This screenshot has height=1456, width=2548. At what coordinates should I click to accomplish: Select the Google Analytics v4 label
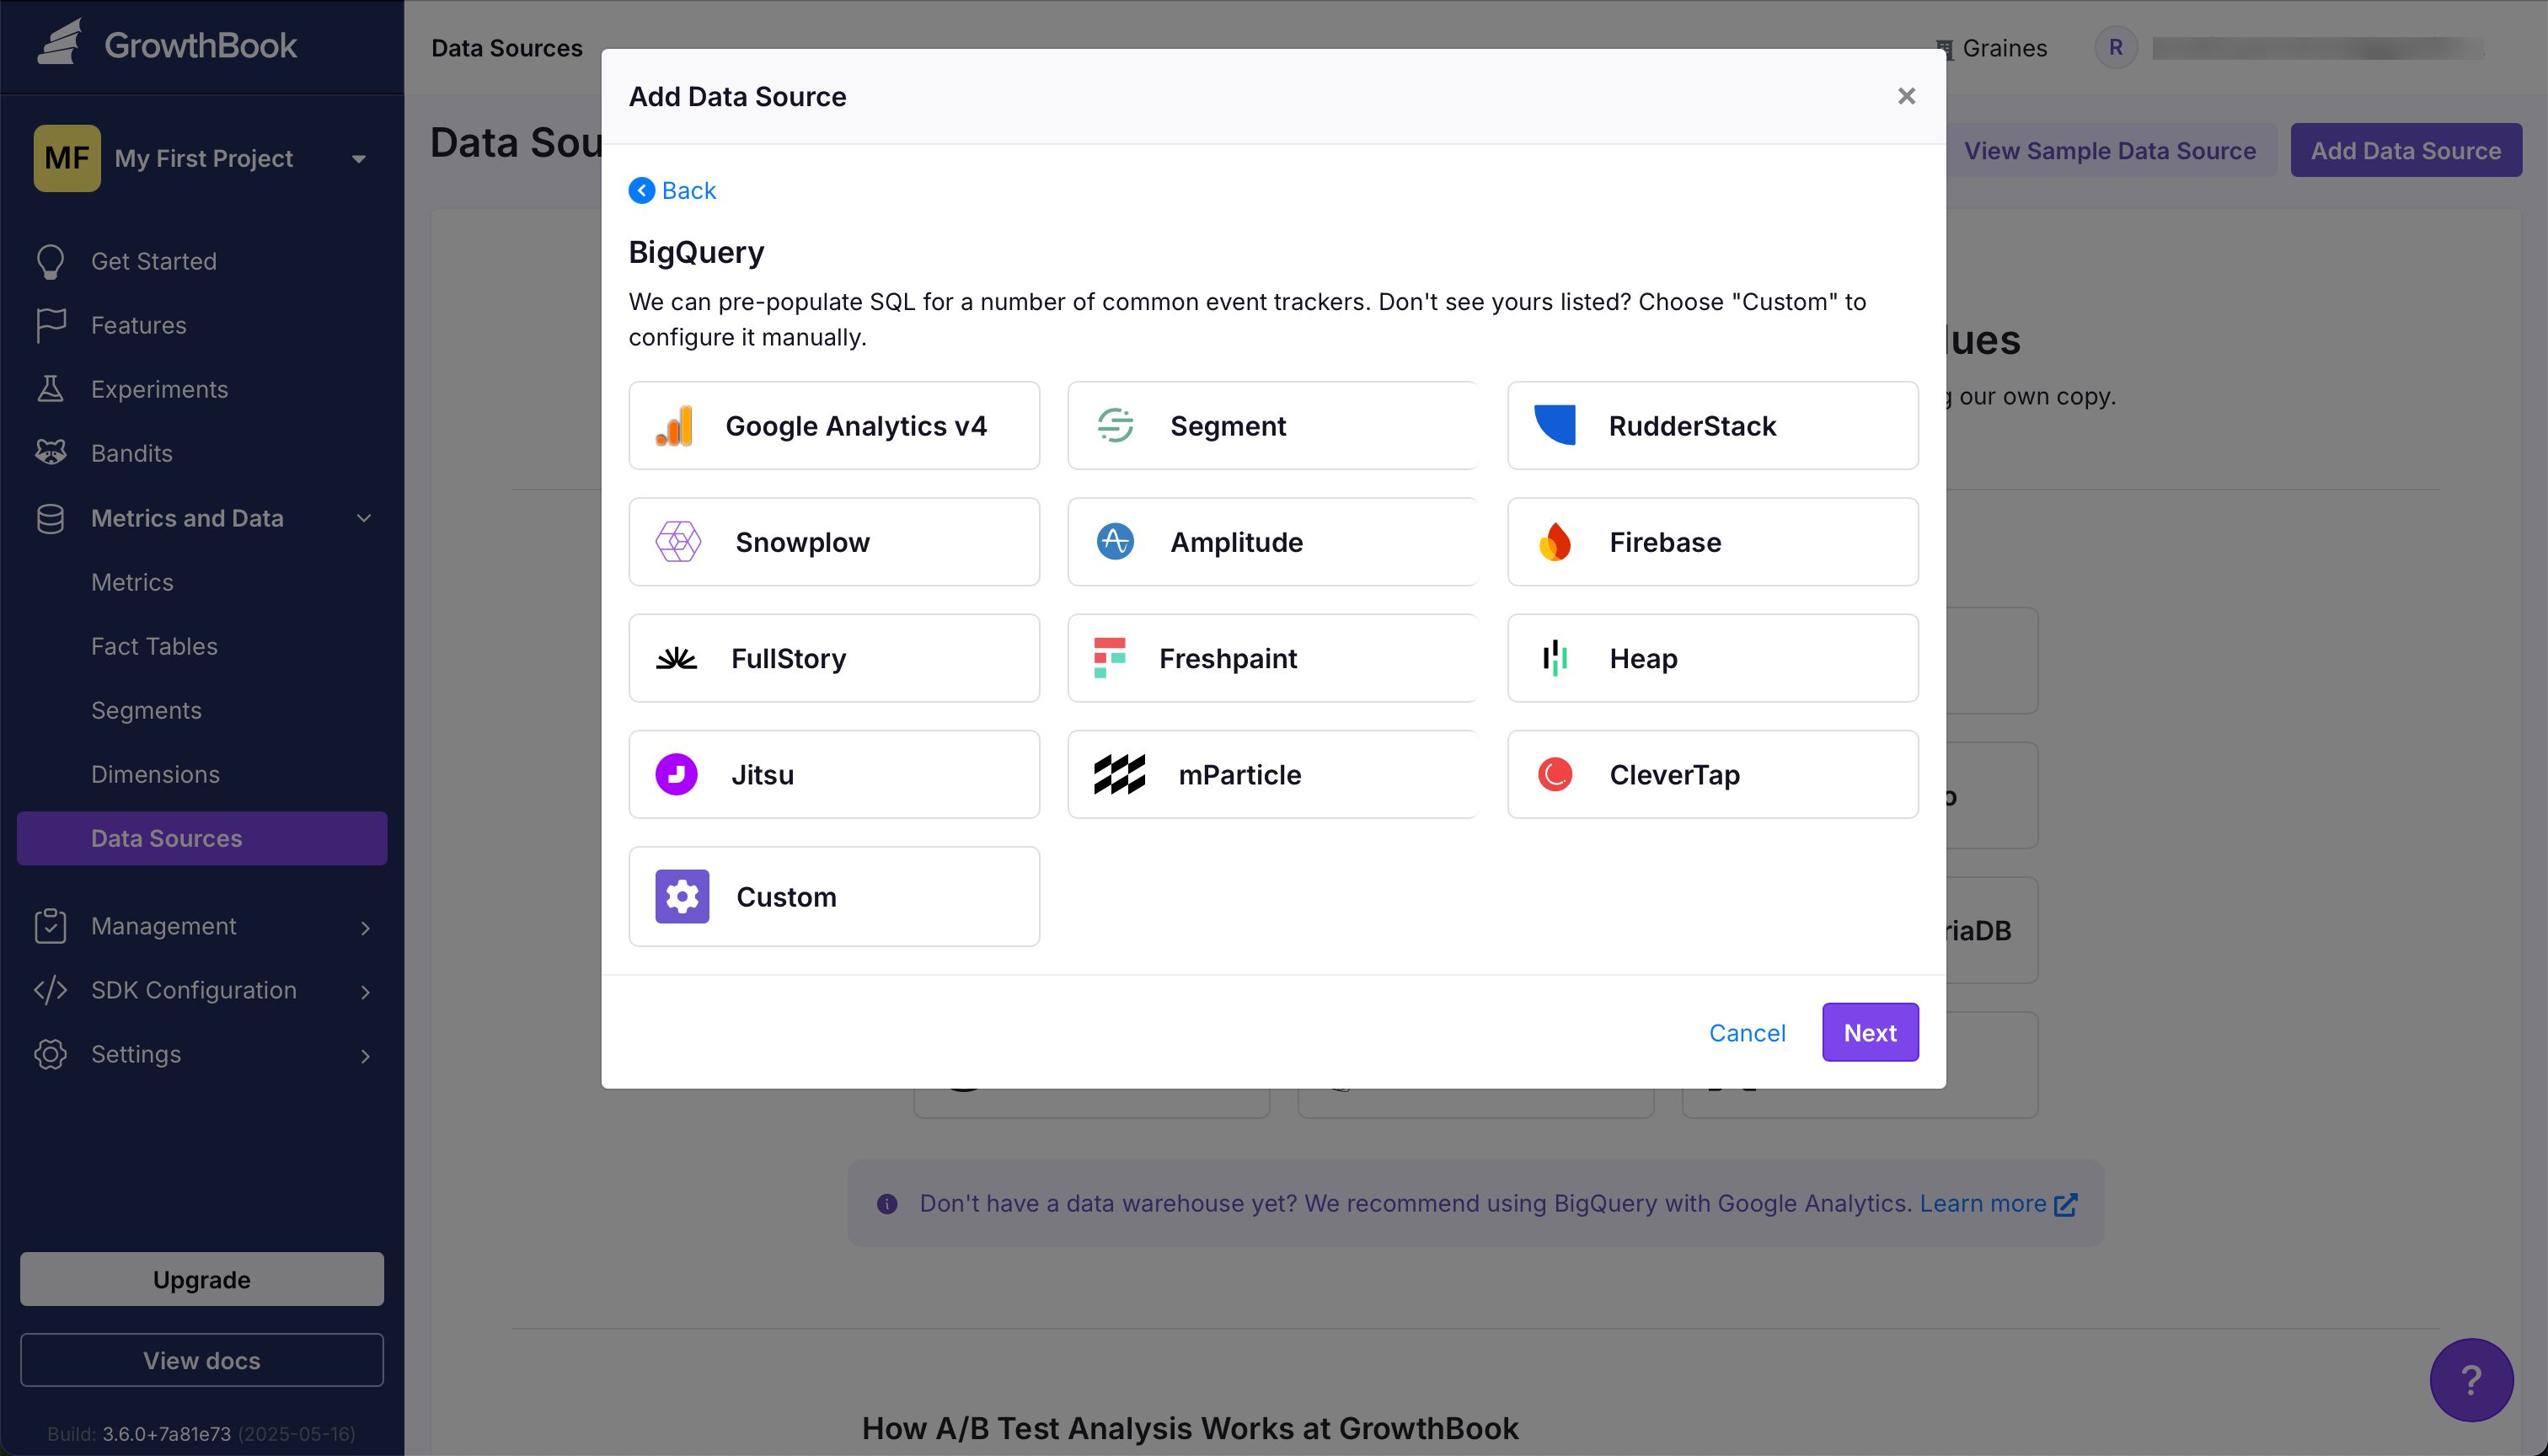[x=856, y=426]
